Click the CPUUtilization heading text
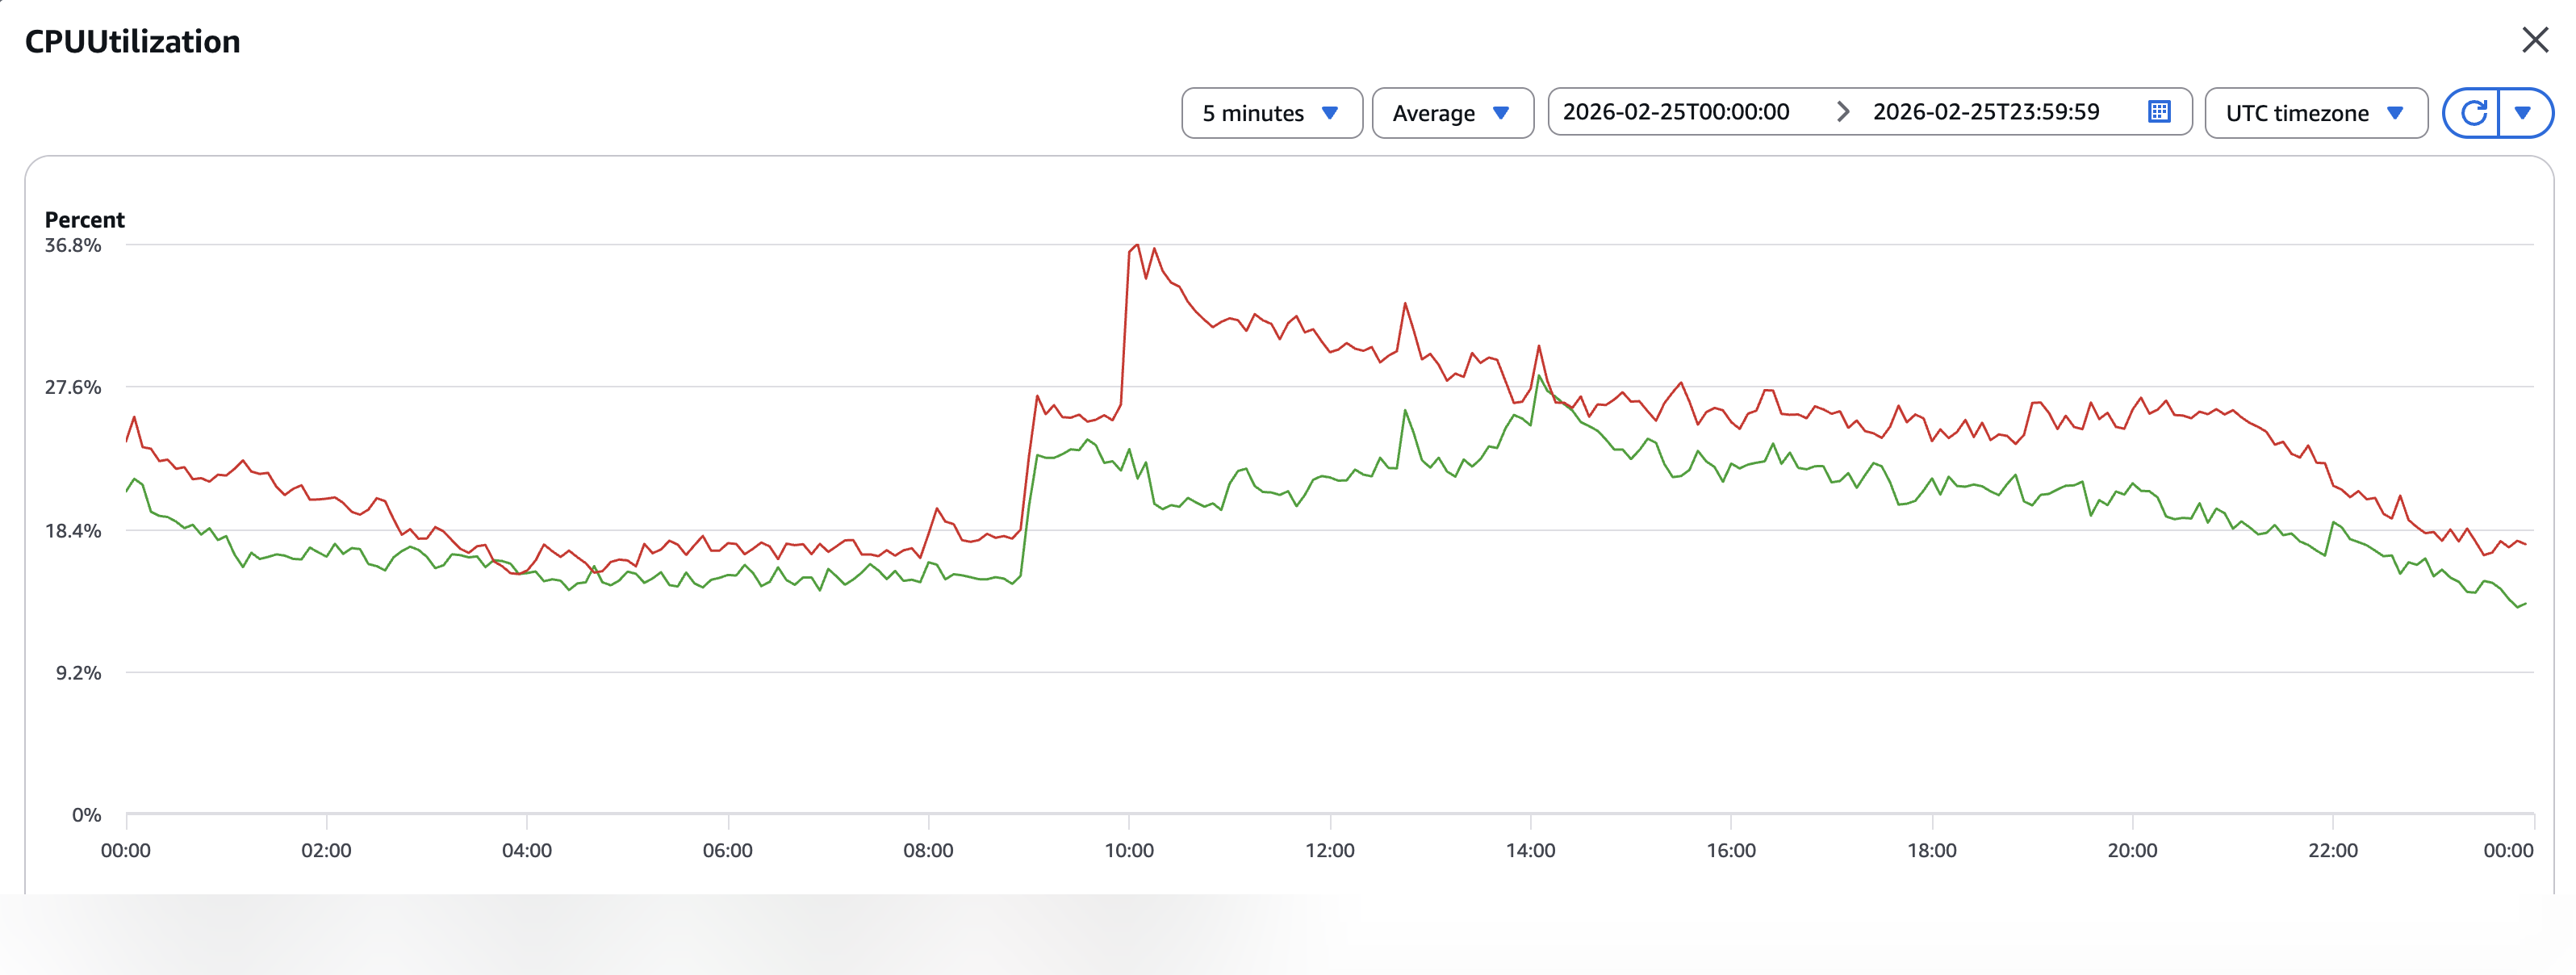The width and height of the screenshot is (2576, 975). 132,41
